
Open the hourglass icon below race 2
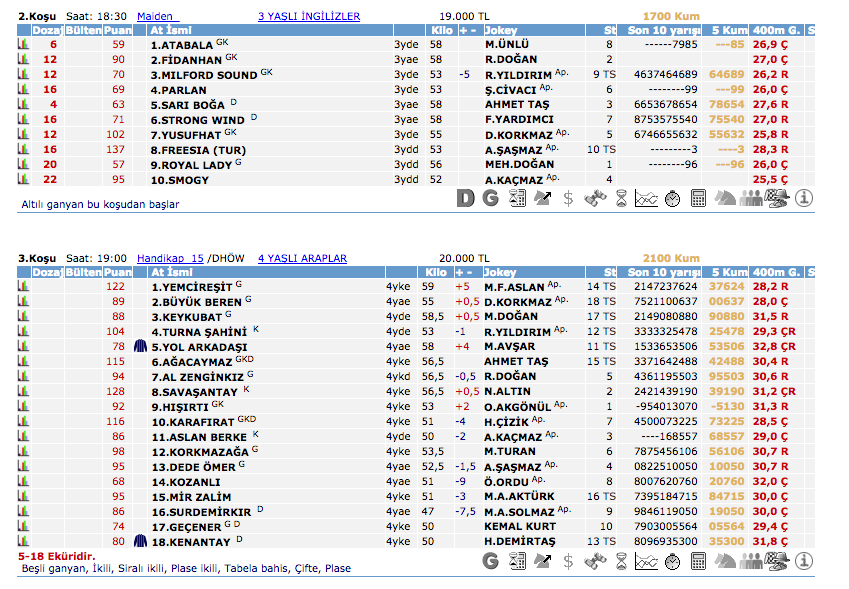click(x=621, y=198)
